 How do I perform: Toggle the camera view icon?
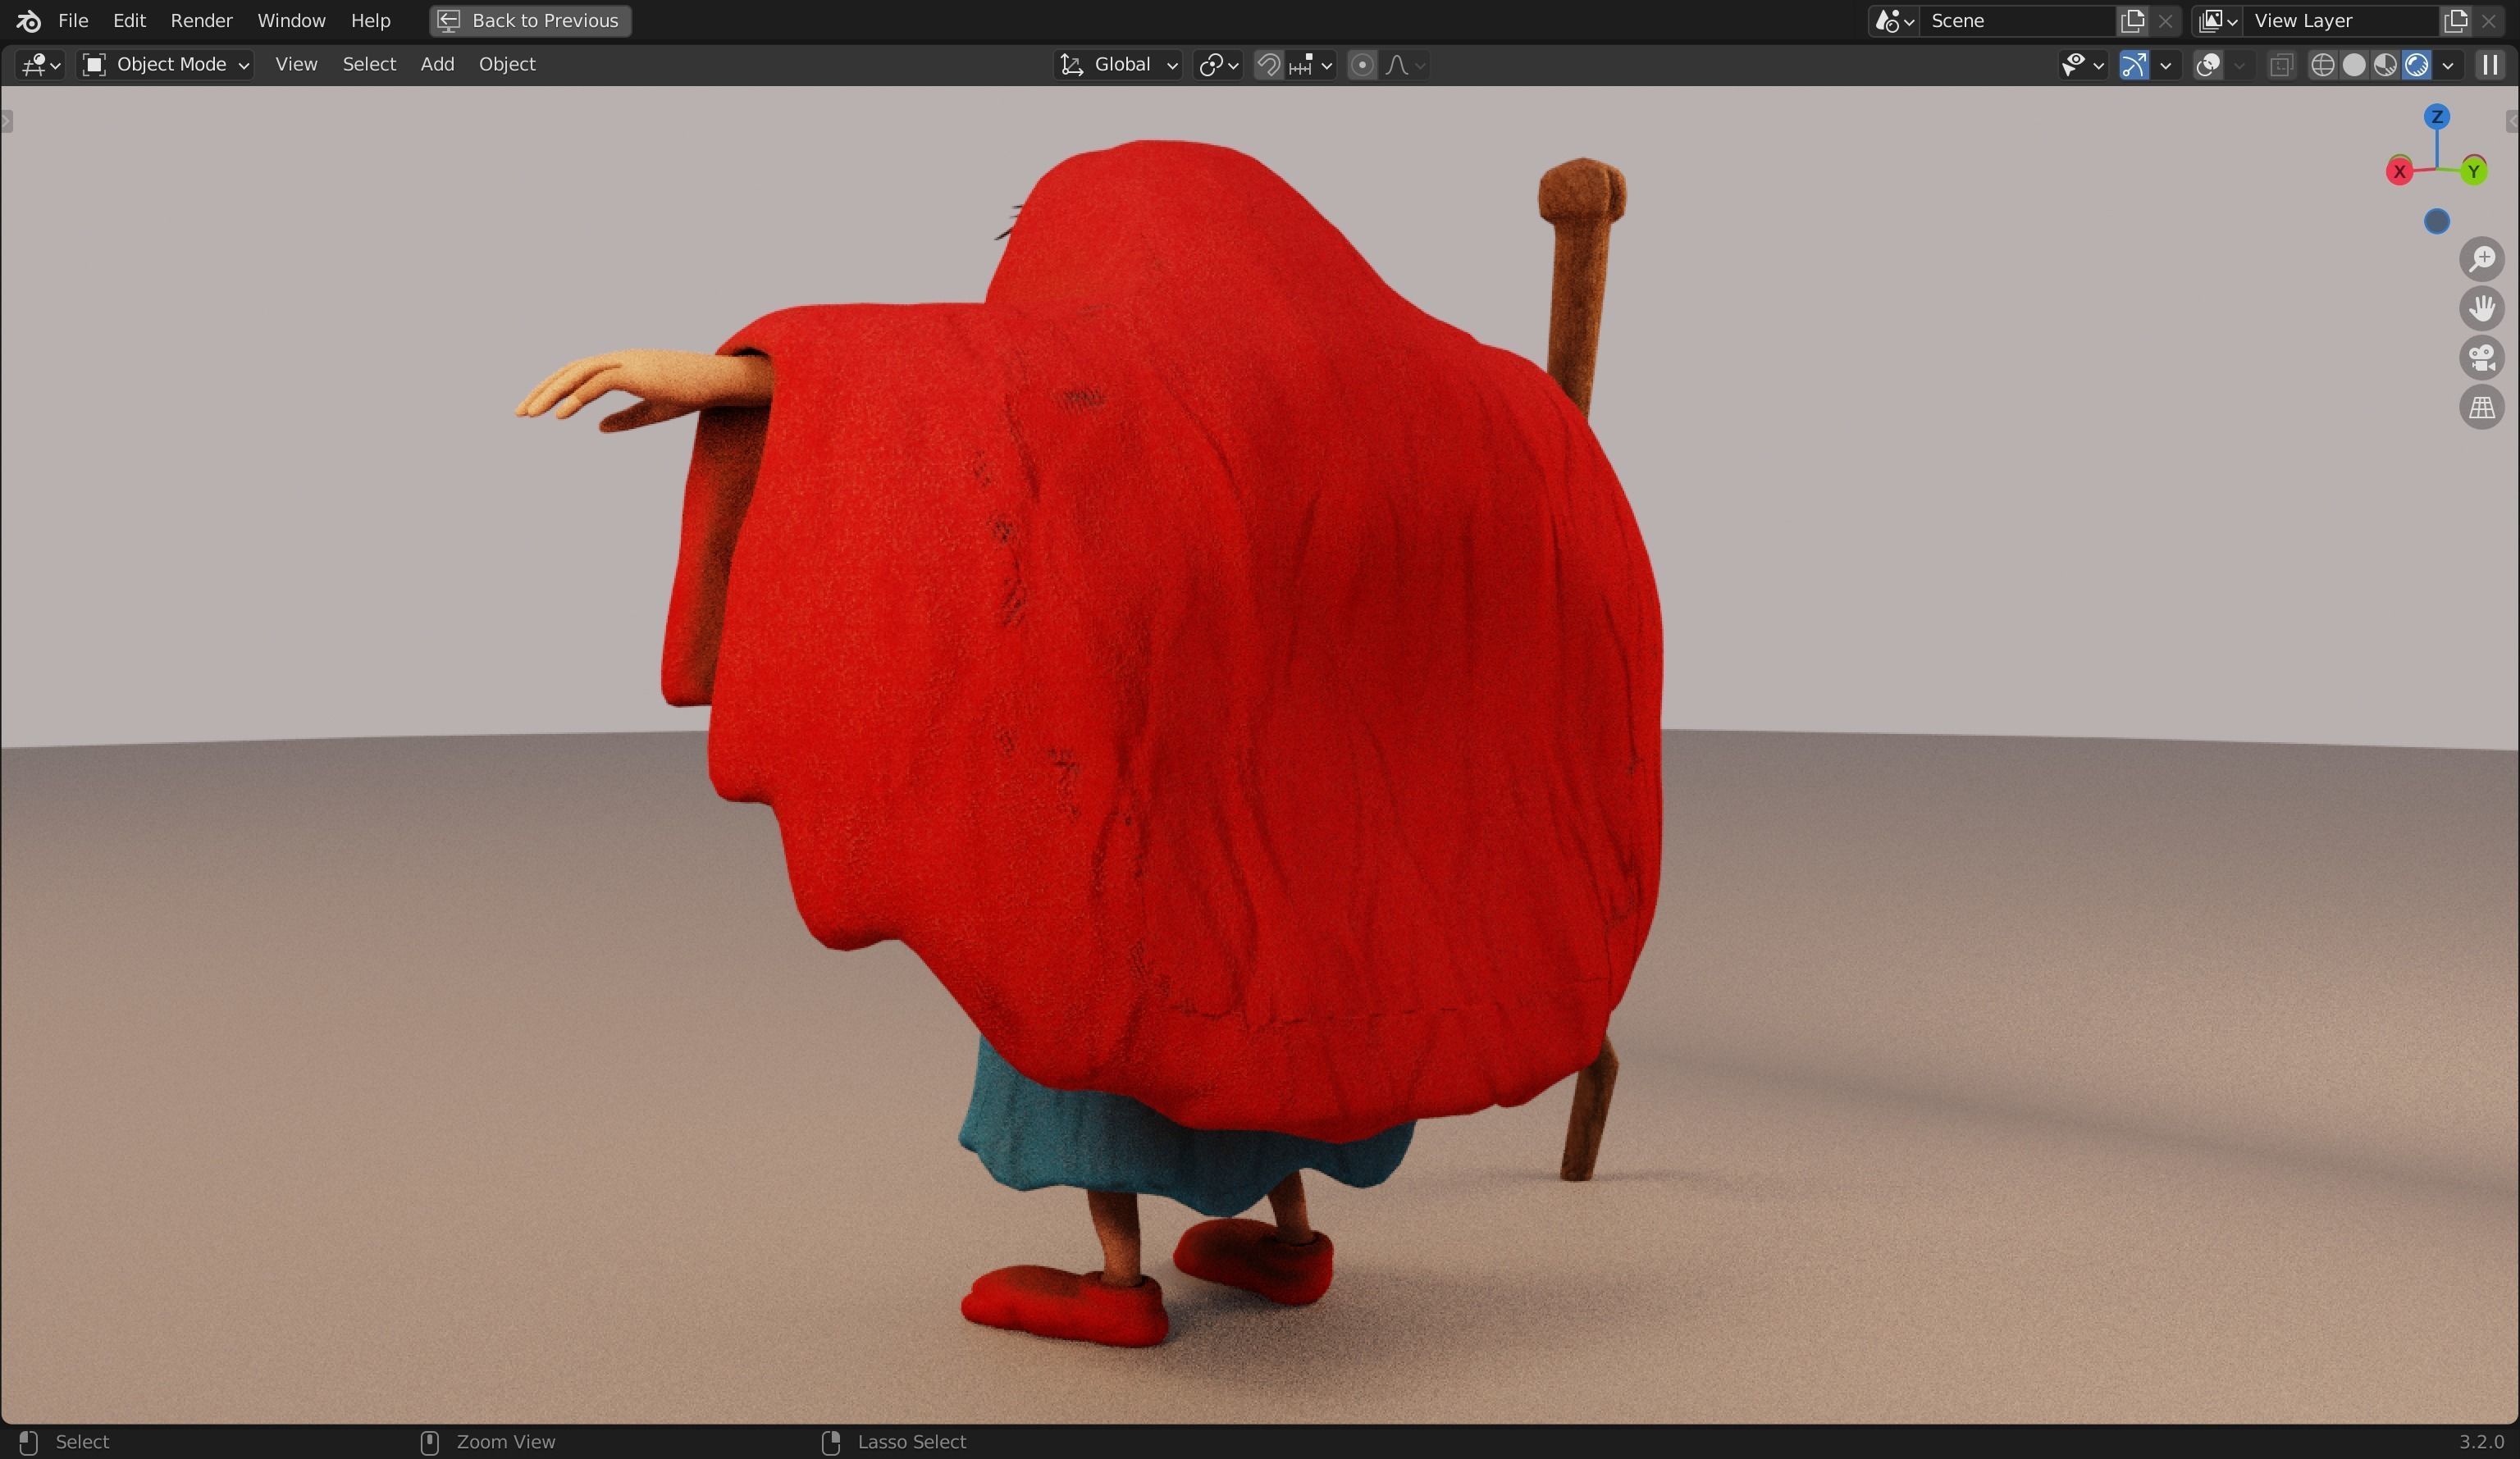pos(2482,358)
